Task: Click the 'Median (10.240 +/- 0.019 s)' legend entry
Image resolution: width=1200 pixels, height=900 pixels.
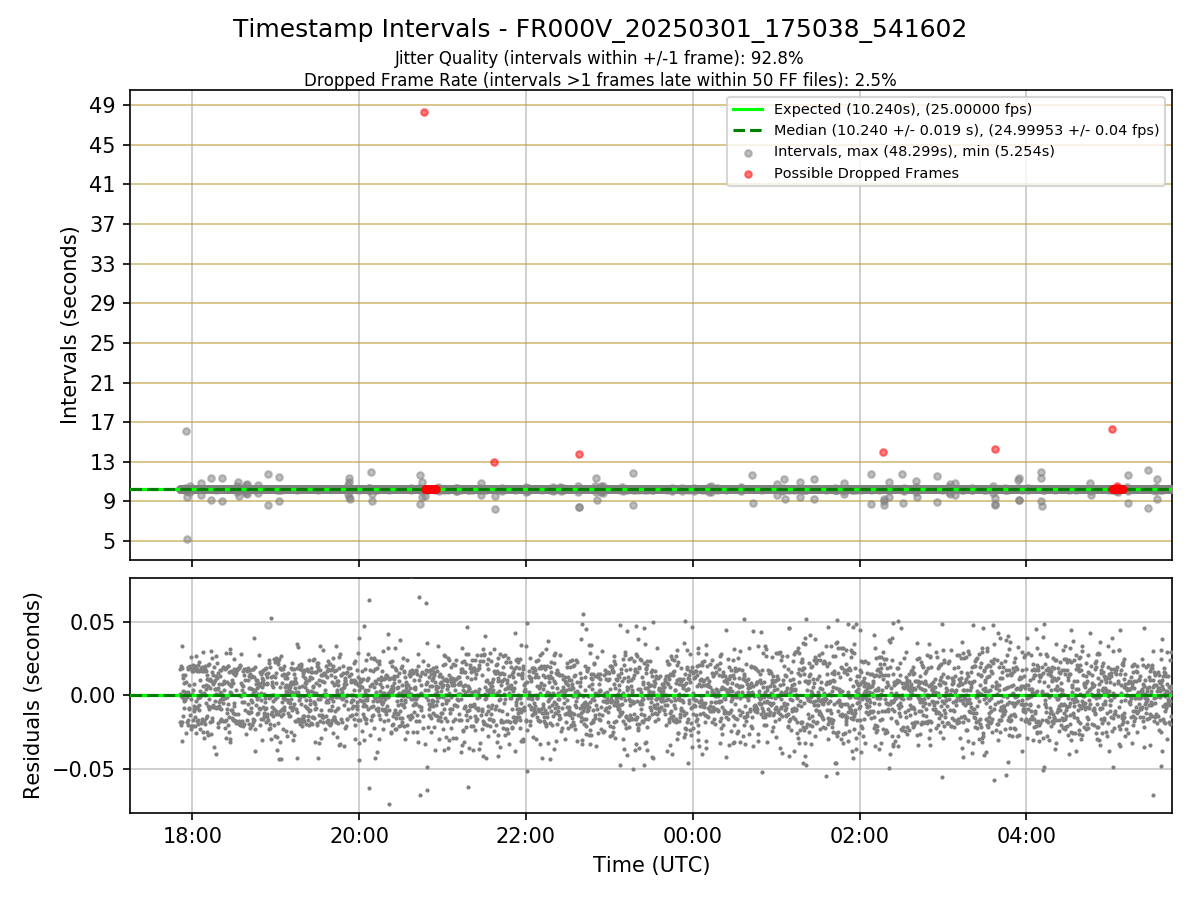Action: pos(966,130)
